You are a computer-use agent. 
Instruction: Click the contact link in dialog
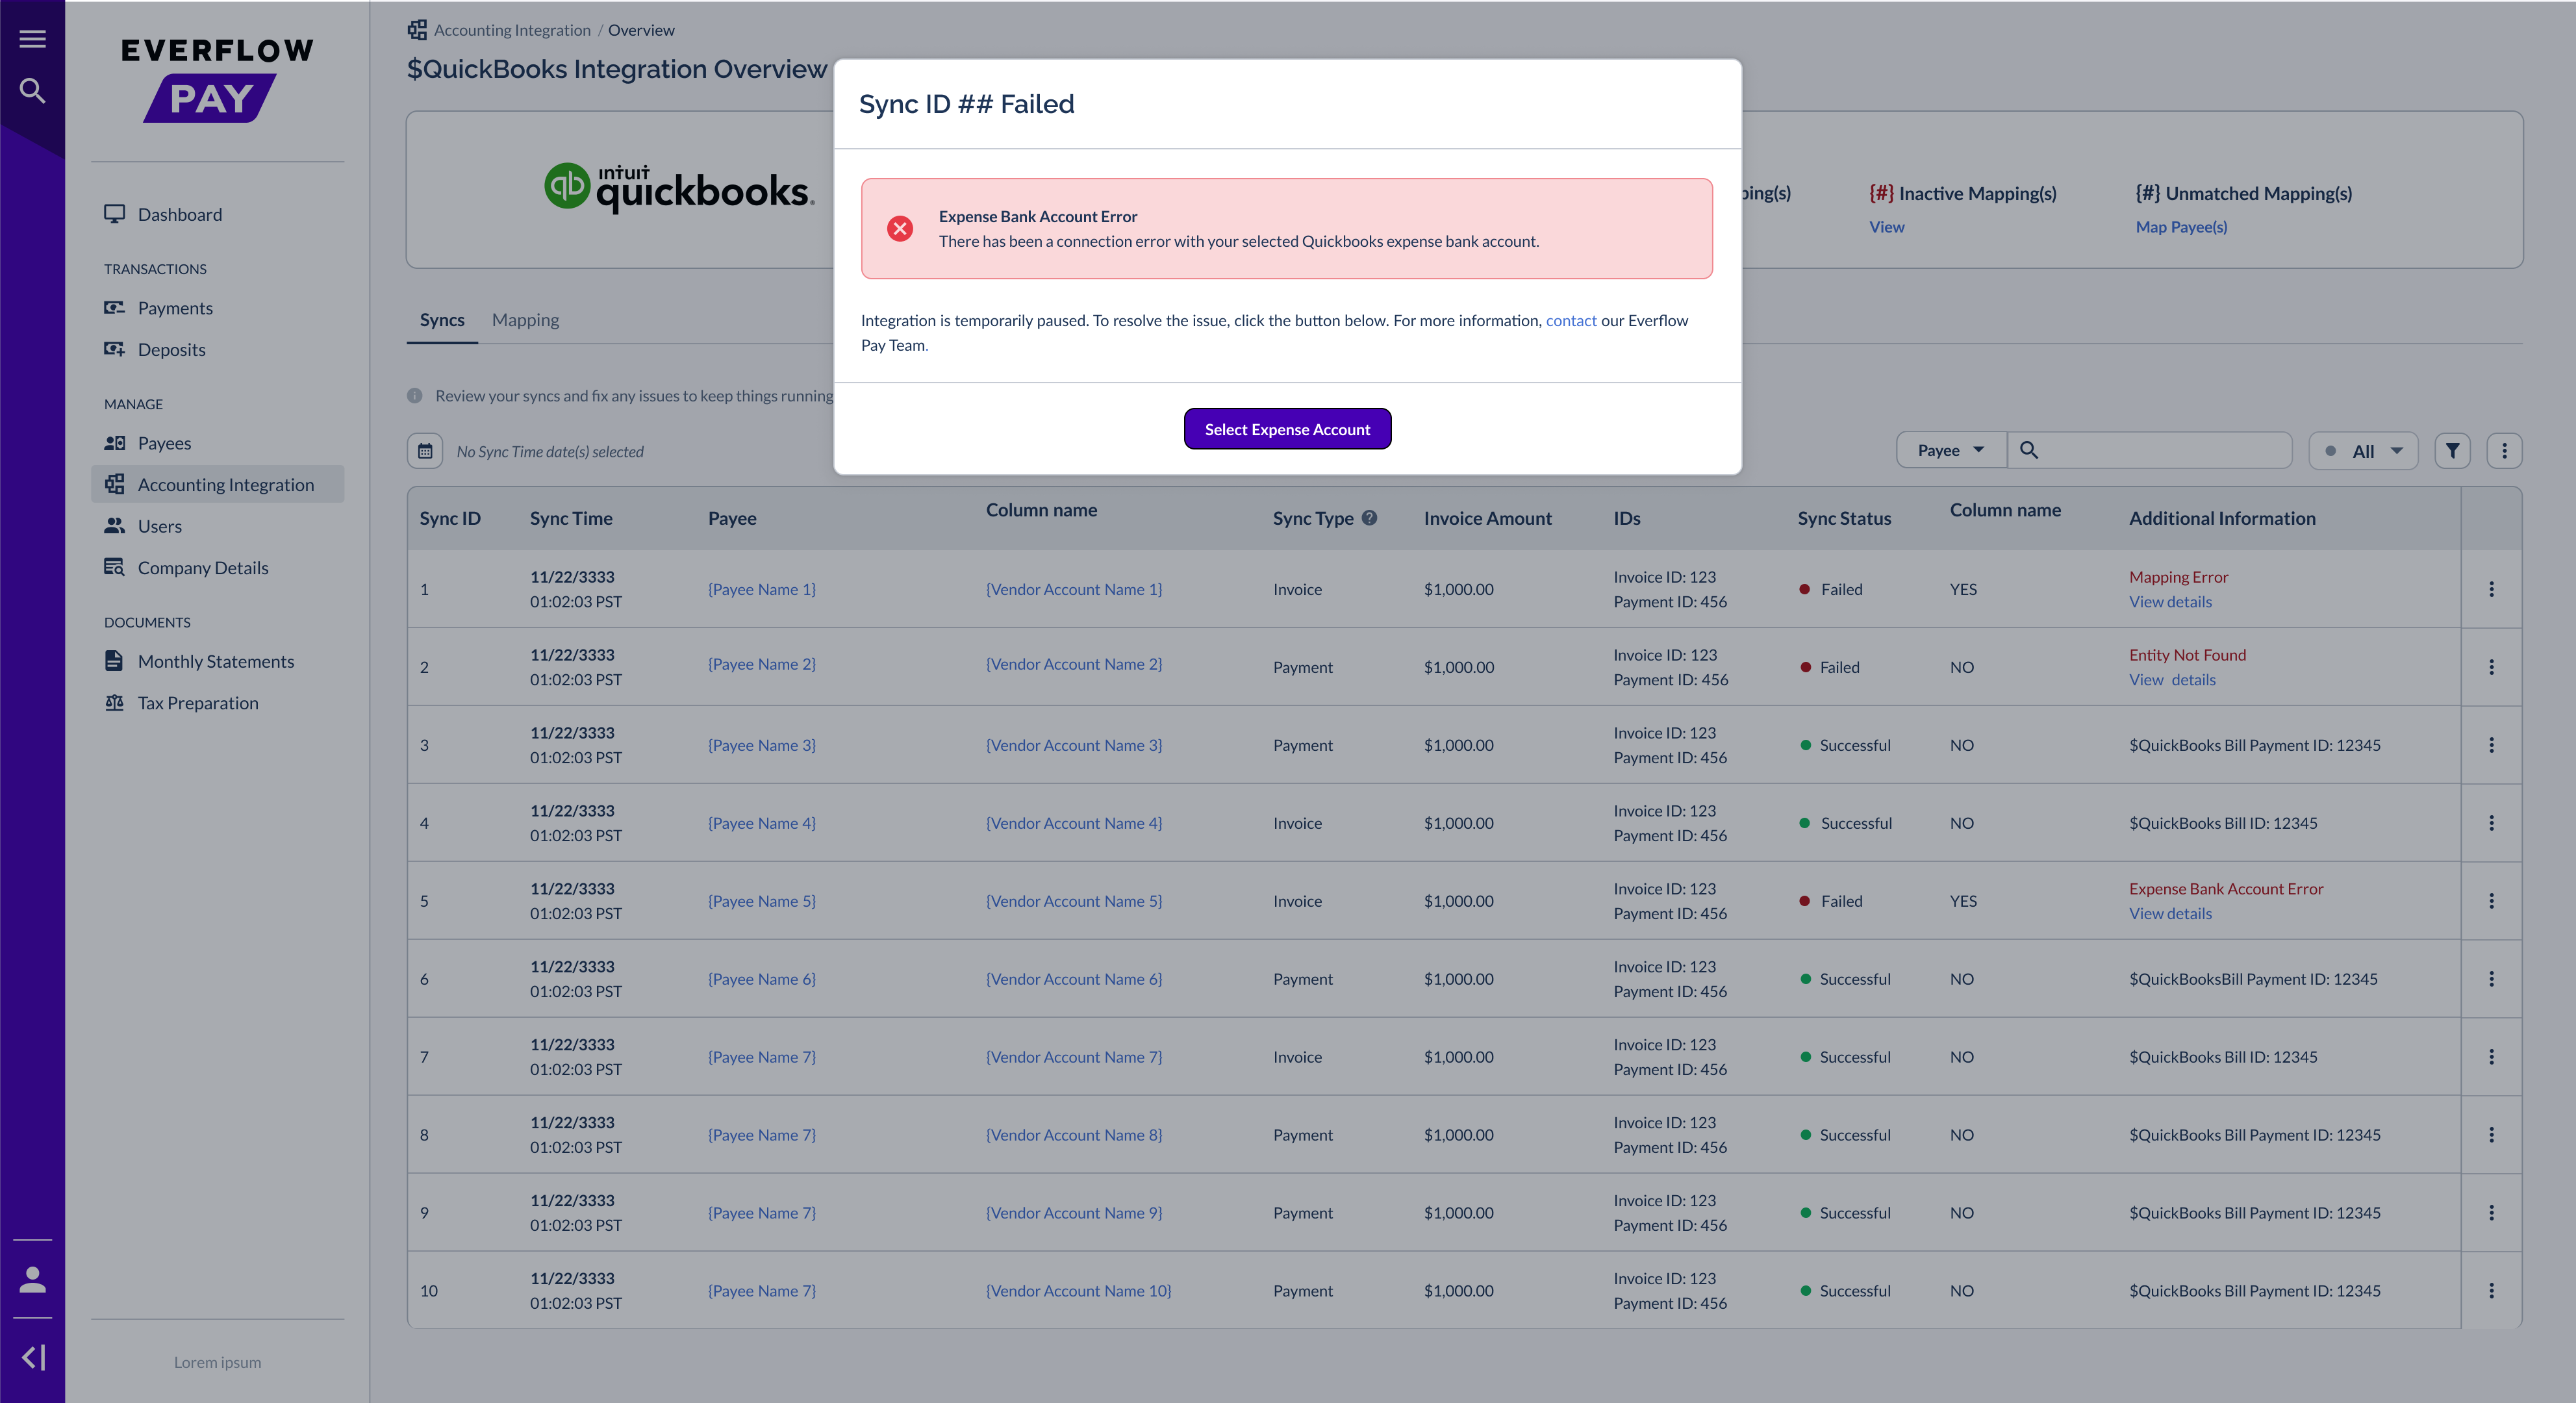point(1571,320)
